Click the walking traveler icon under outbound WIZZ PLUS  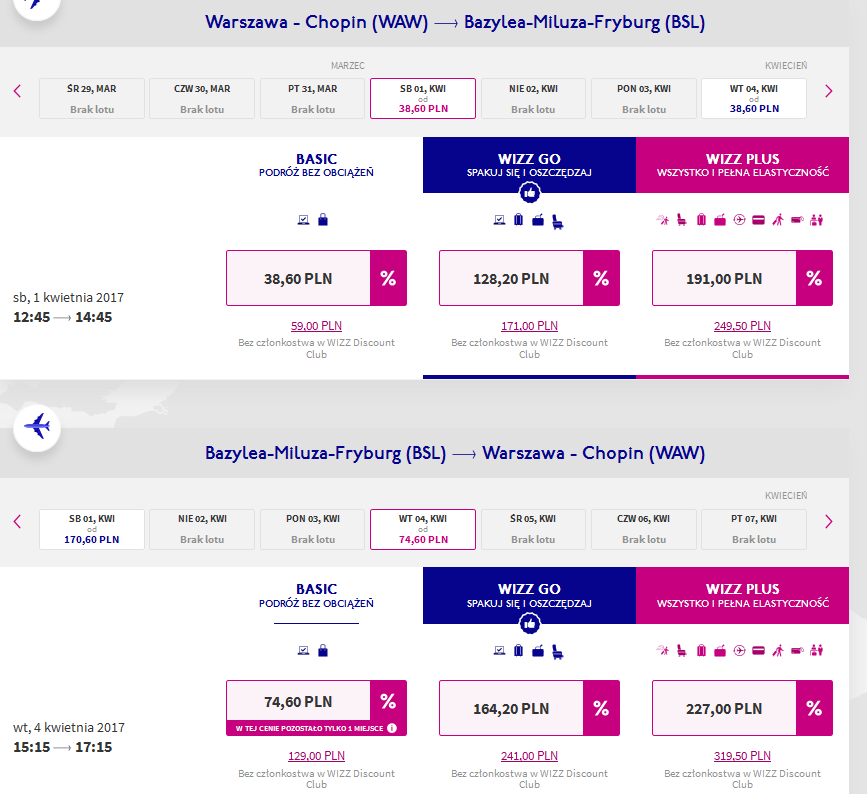point(778,220)
